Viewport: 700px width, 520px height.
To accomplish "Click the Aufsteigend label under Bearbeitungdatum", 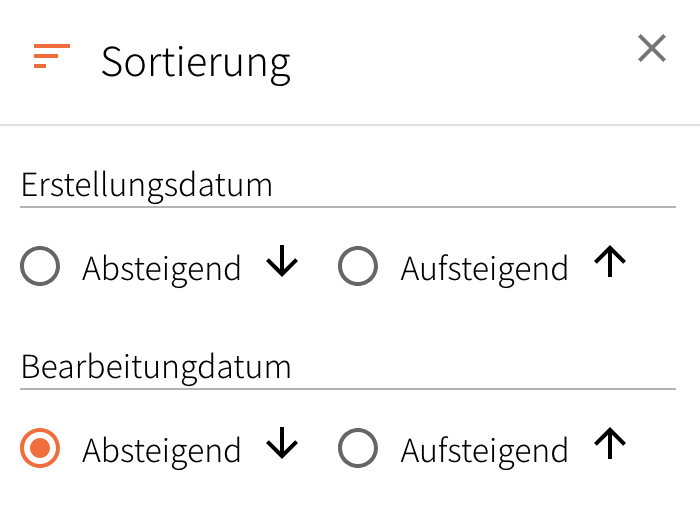I will point(484,451).
